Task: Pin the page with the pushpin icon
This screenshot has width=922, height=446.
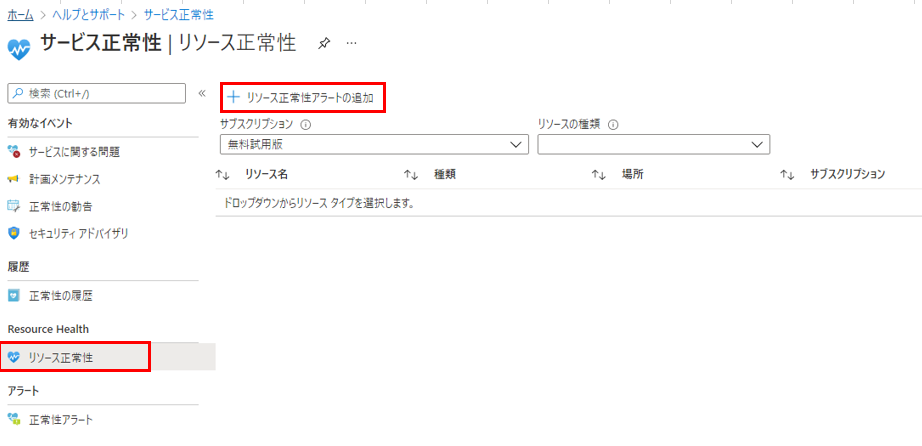Action: pos(323,44)
